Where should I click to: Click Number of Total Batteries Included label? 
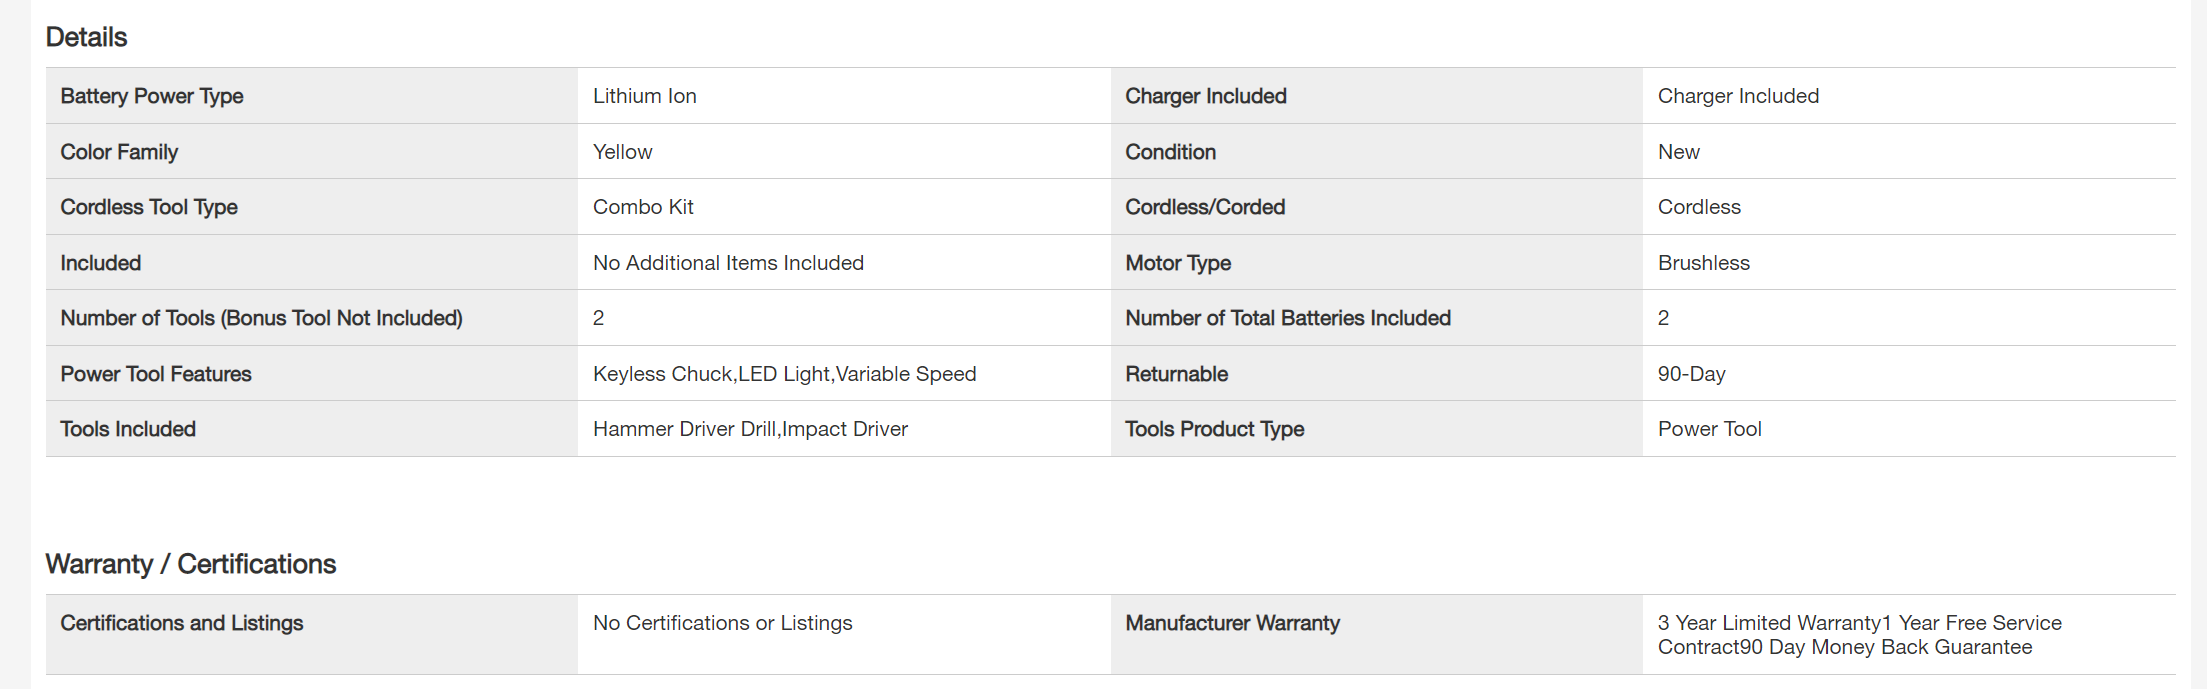1288,318
